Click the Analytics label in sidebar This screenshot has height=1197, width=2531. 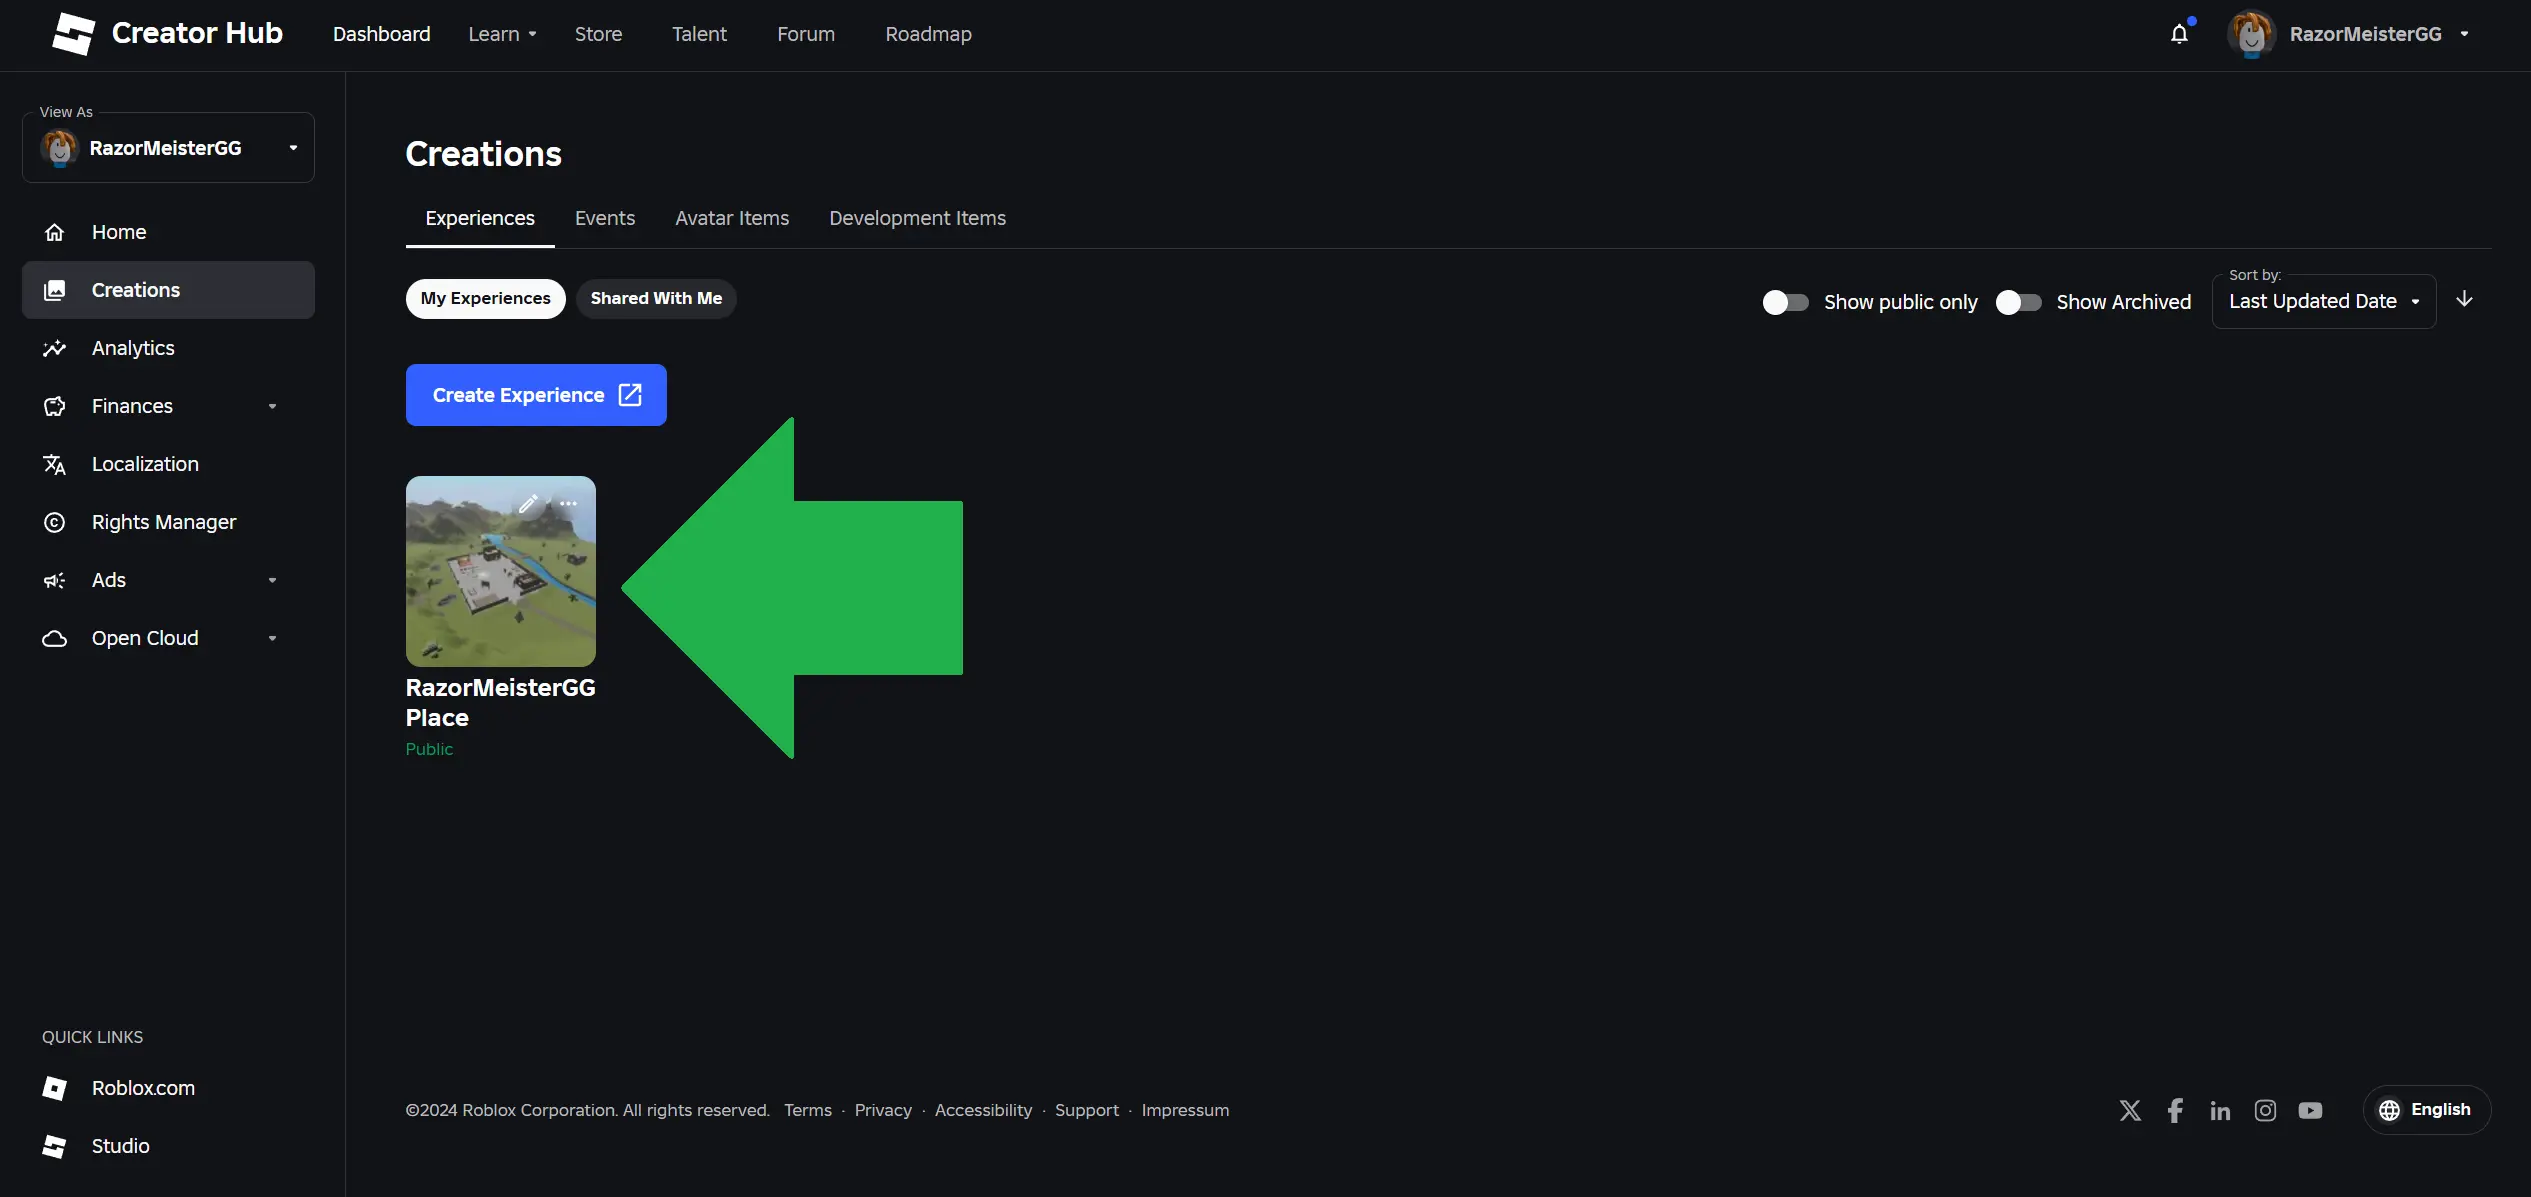pos(133,348)
